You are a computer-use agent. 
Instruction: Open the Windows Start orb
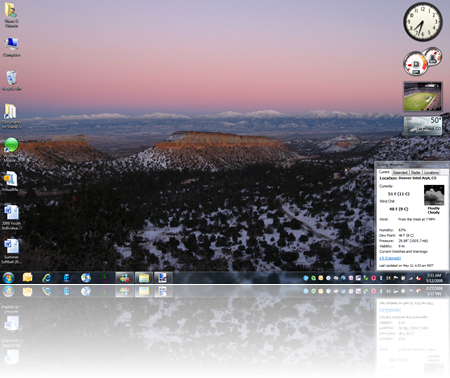click(8, 277)
